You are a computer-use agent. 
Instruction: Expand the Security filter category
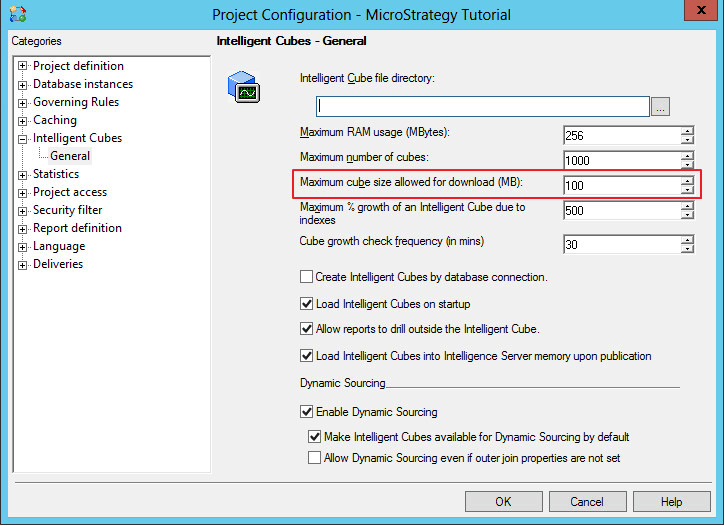(22, 211)
